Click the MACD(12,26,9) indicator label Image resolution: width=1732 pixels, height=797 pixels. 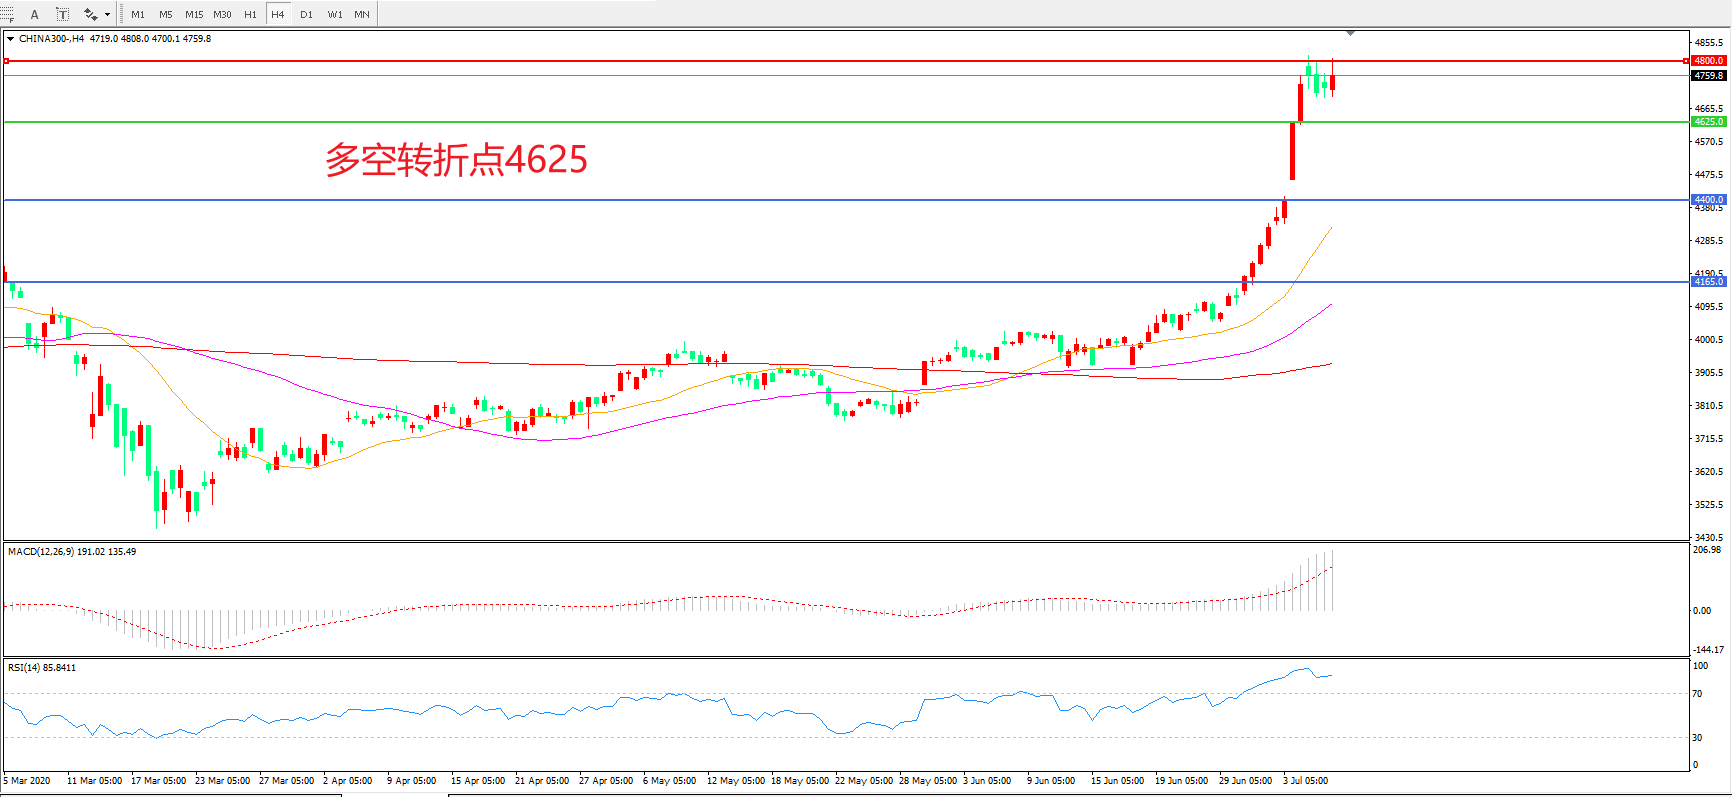pyautogui.click(x=72, y=552)
